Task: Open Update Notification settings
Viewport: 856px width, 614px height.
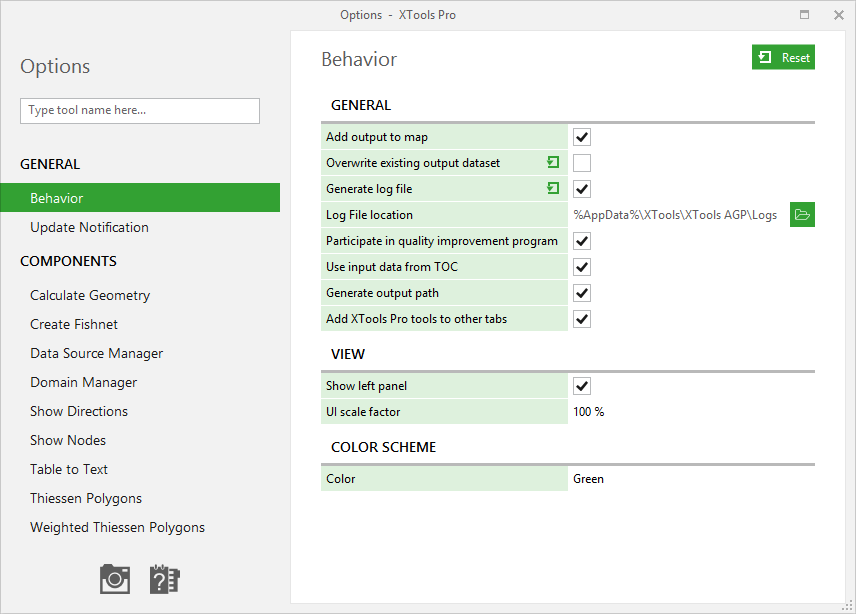Action: (x=90, y=227)
